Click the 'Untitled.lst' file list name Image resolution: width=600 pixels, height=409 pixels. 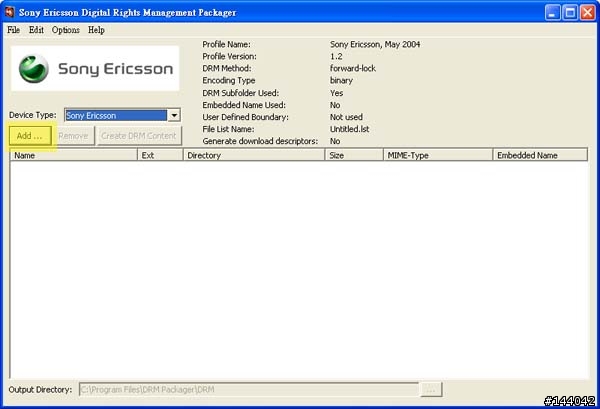point(349,129)
